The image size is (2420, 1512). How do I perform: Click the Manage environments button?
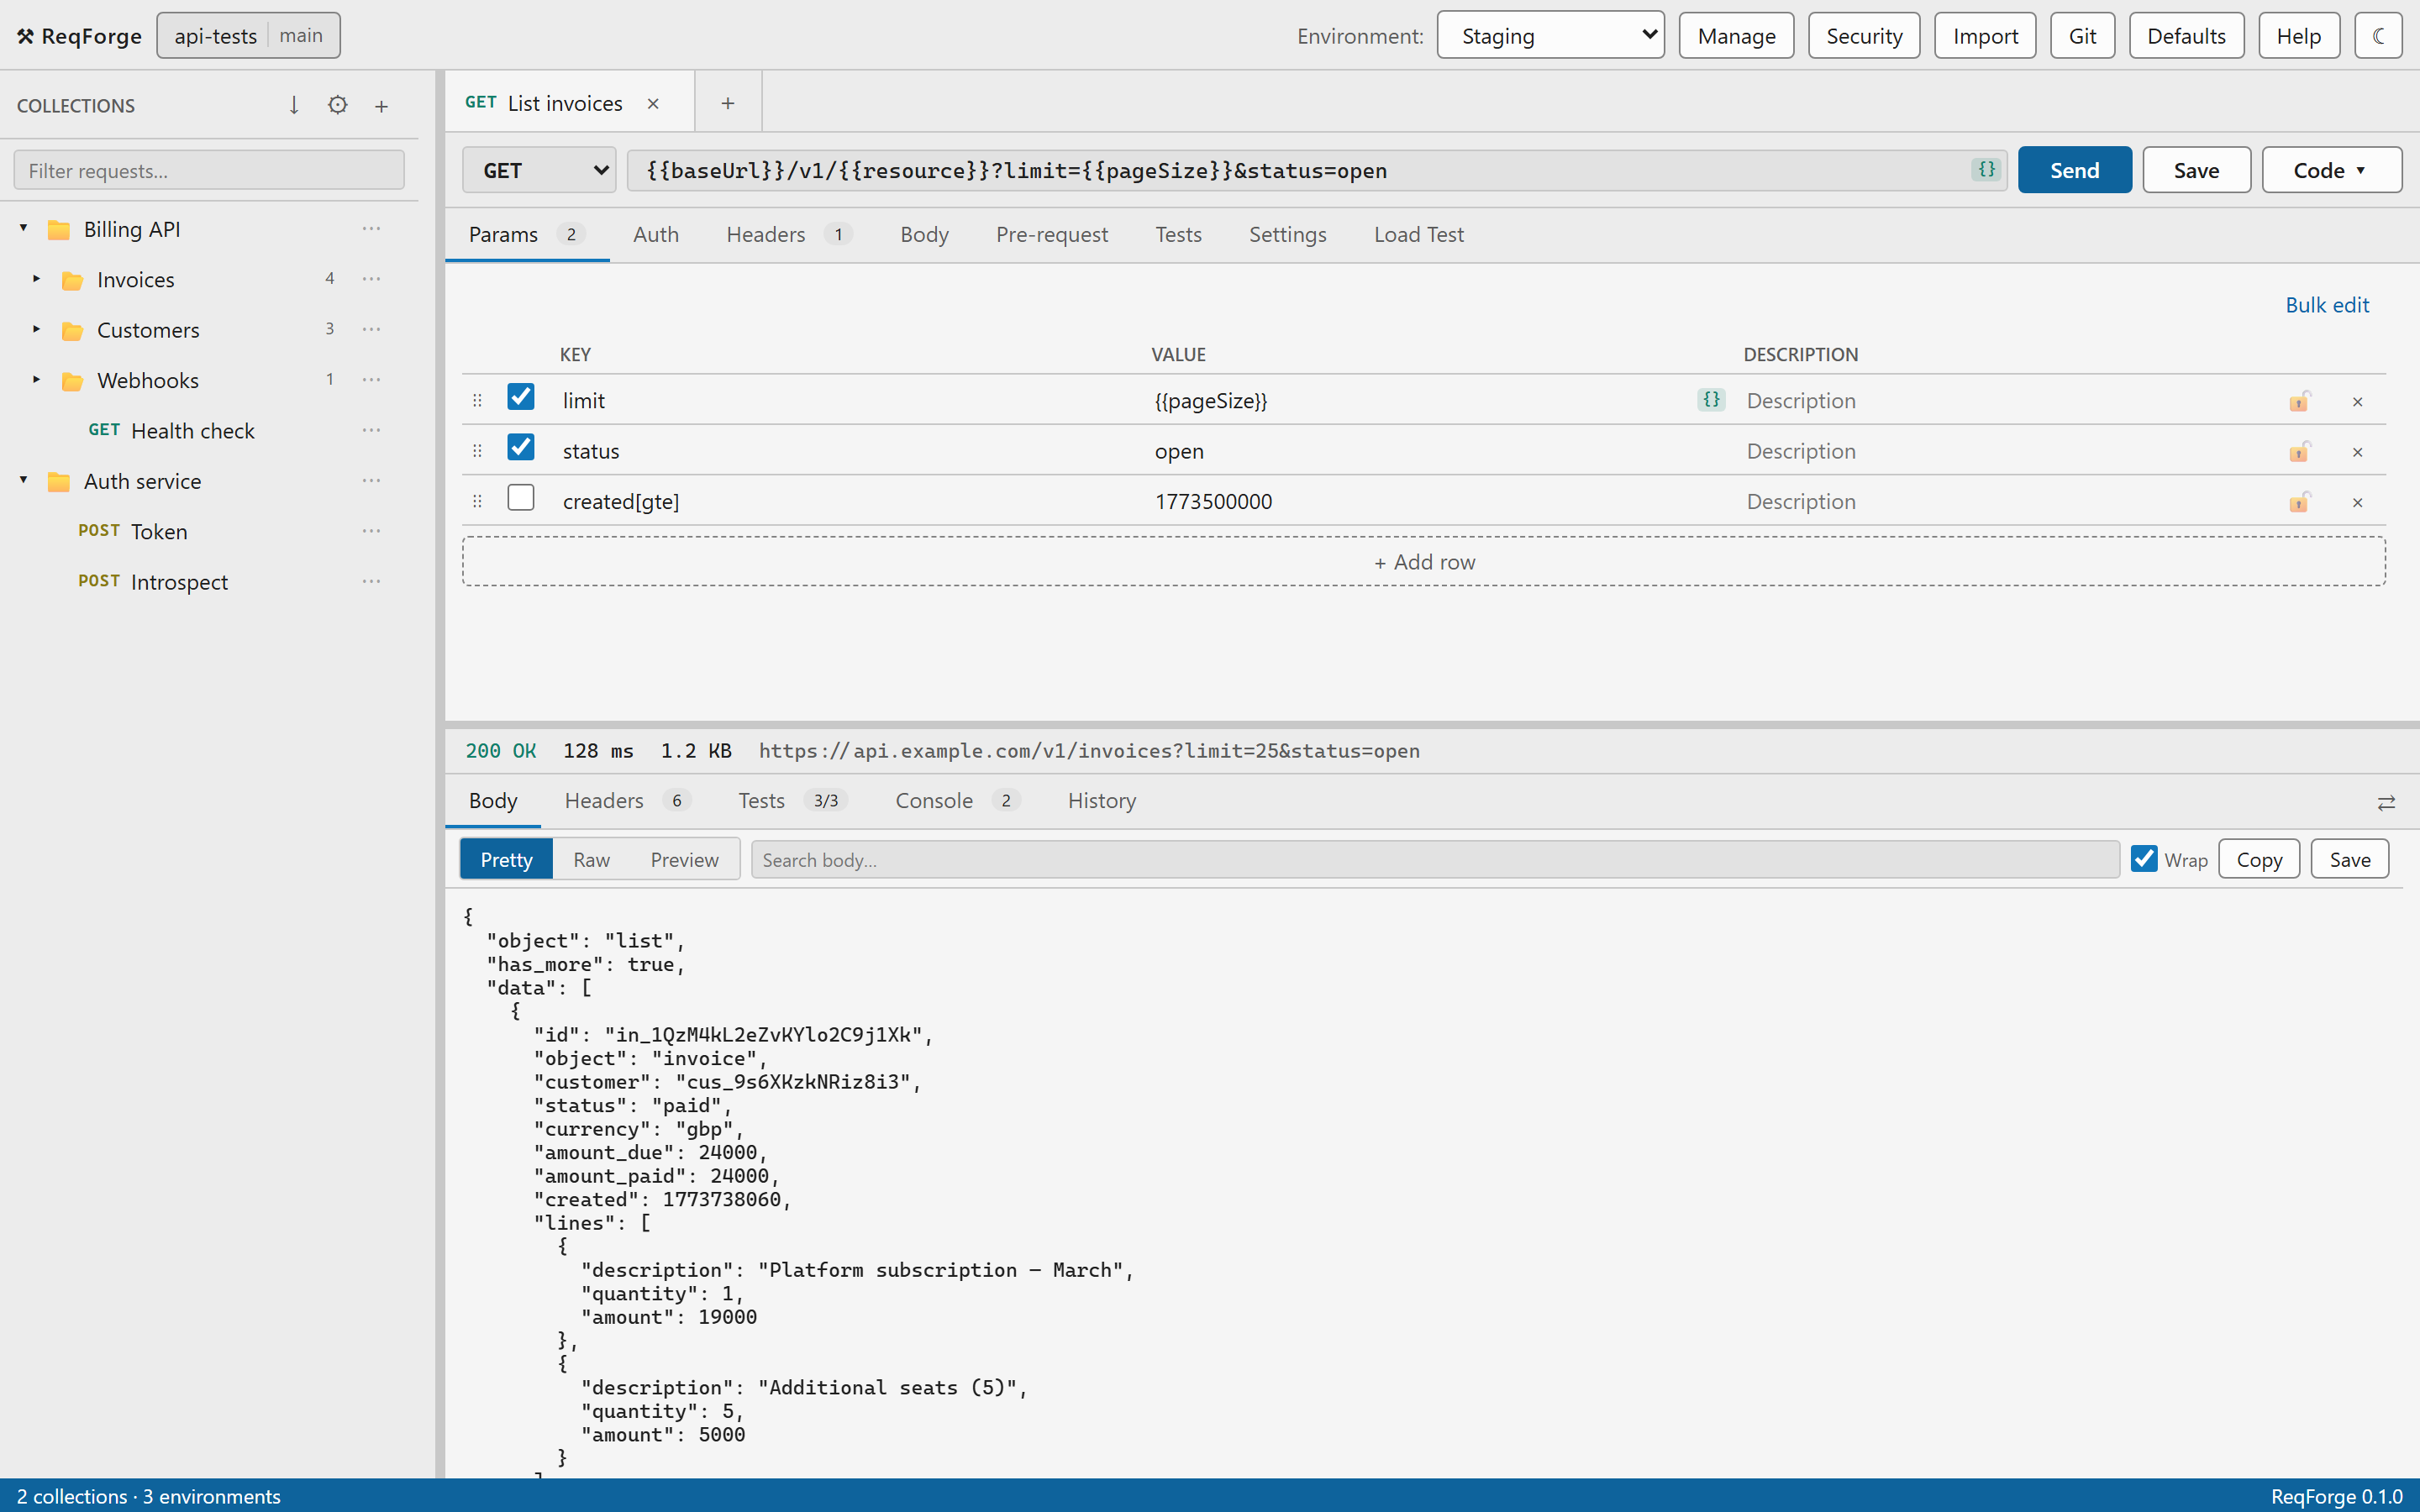1736,36
